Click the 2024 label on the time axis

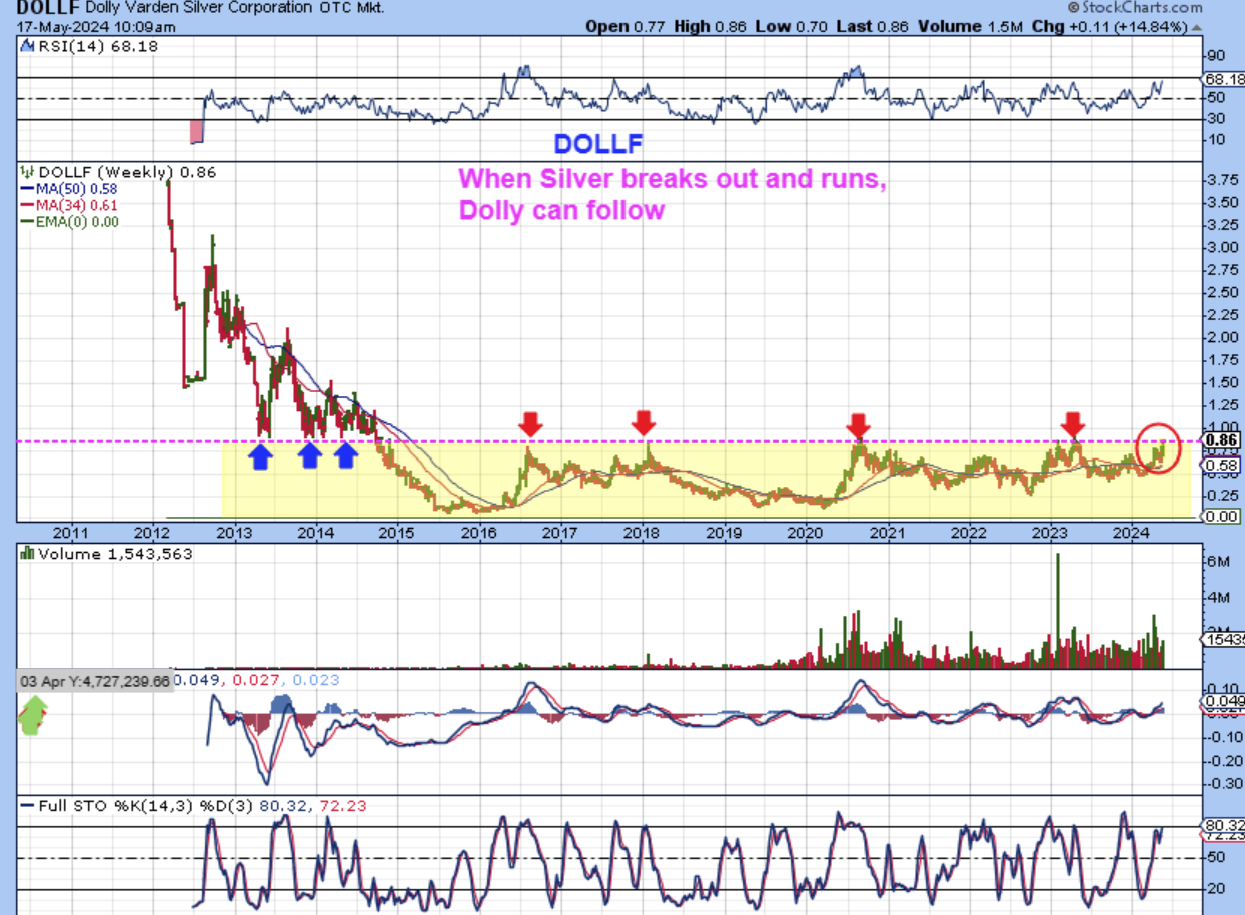click(1133, 532)
